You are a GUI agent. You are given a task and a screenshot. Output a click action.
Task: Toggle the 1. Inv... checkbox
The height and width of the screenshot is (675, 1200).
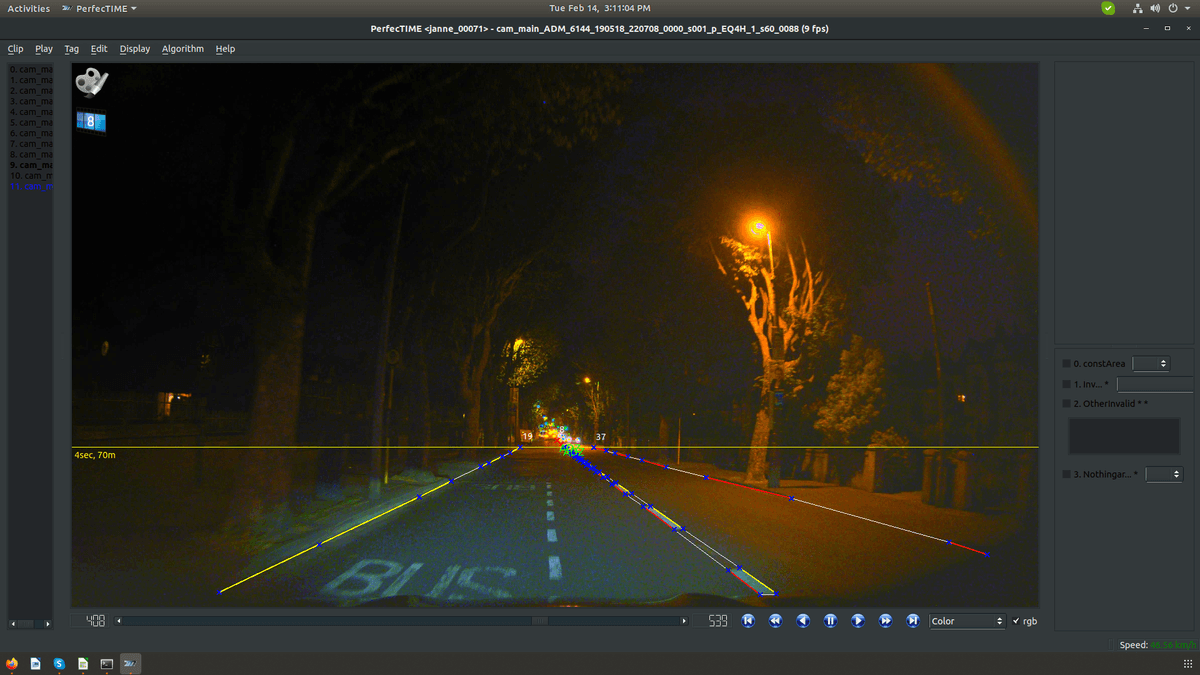point(1066,384)
